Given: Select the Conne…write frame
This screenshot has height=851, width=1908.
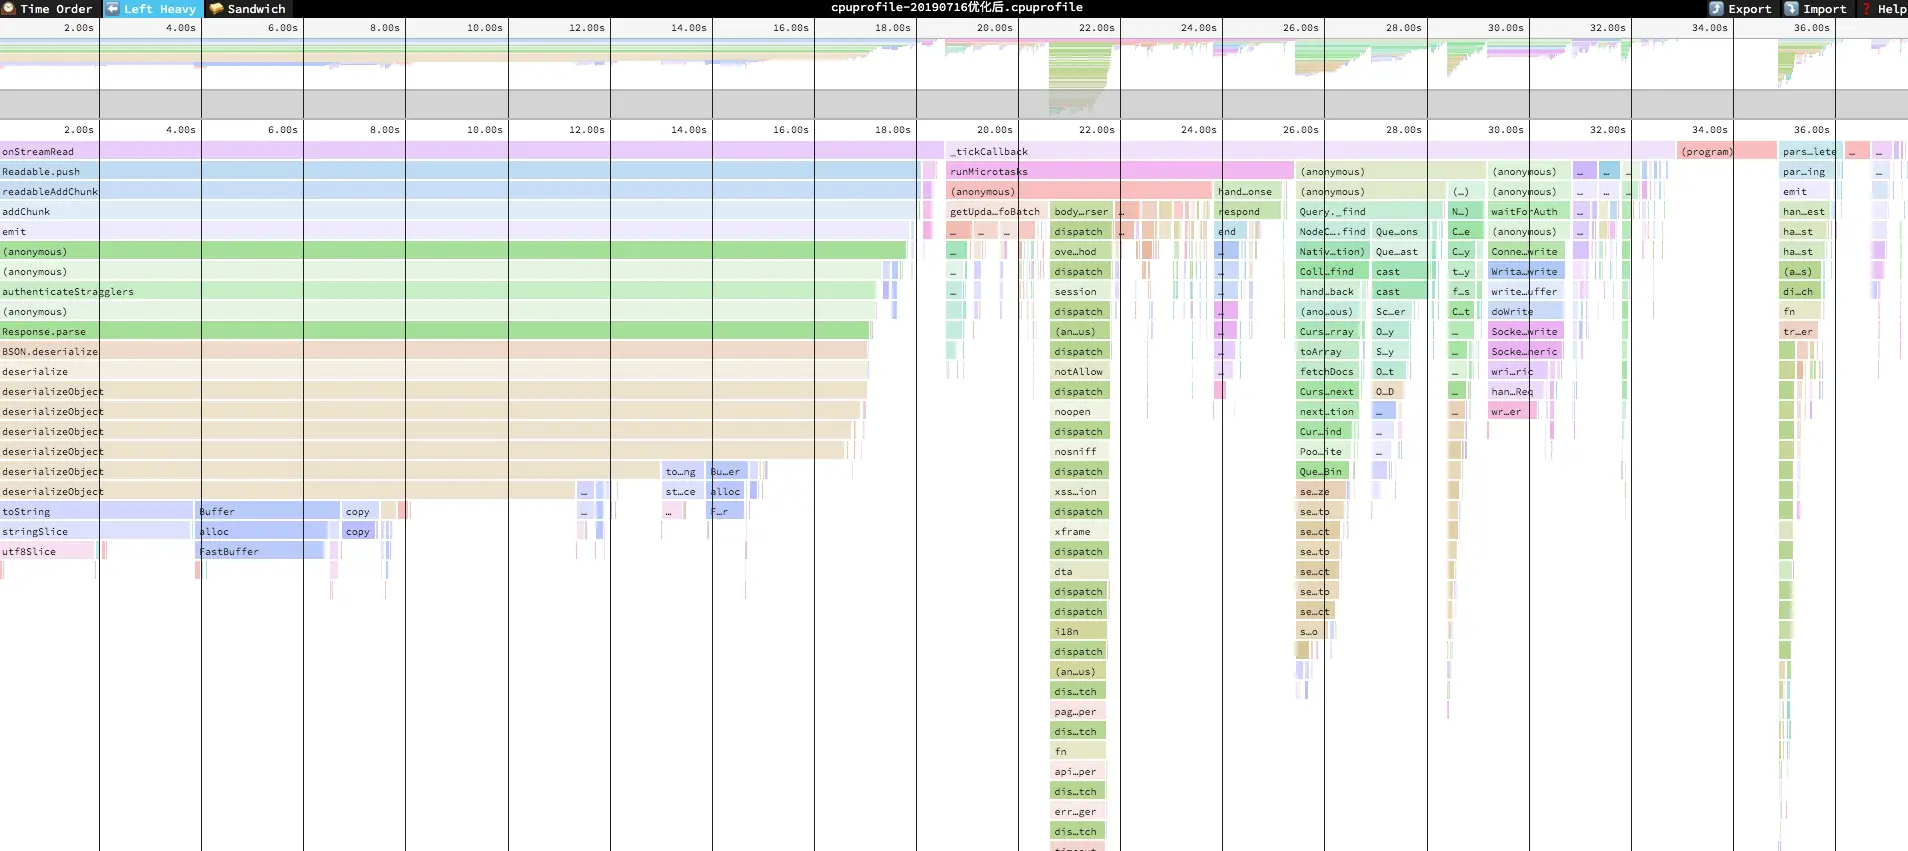Looking at the screenshot, I should [1527, 251].
